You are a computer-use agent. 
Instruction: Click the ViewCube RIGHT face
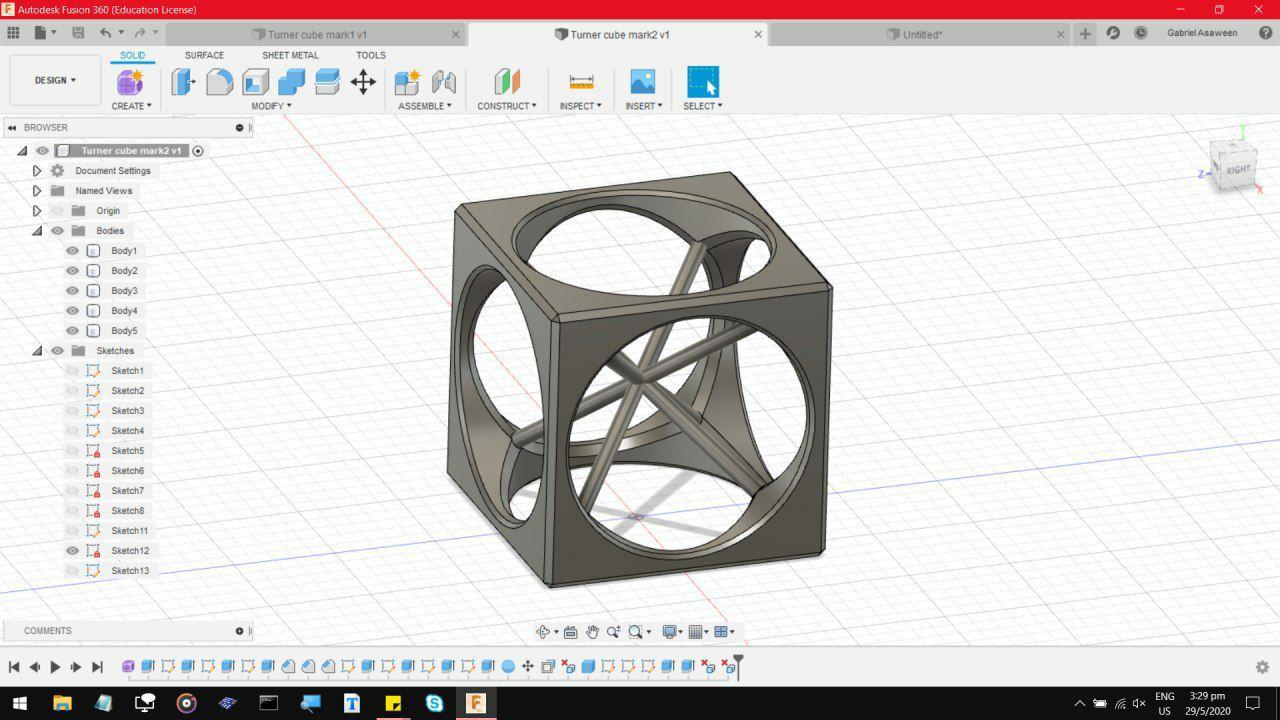point(1238,170)
